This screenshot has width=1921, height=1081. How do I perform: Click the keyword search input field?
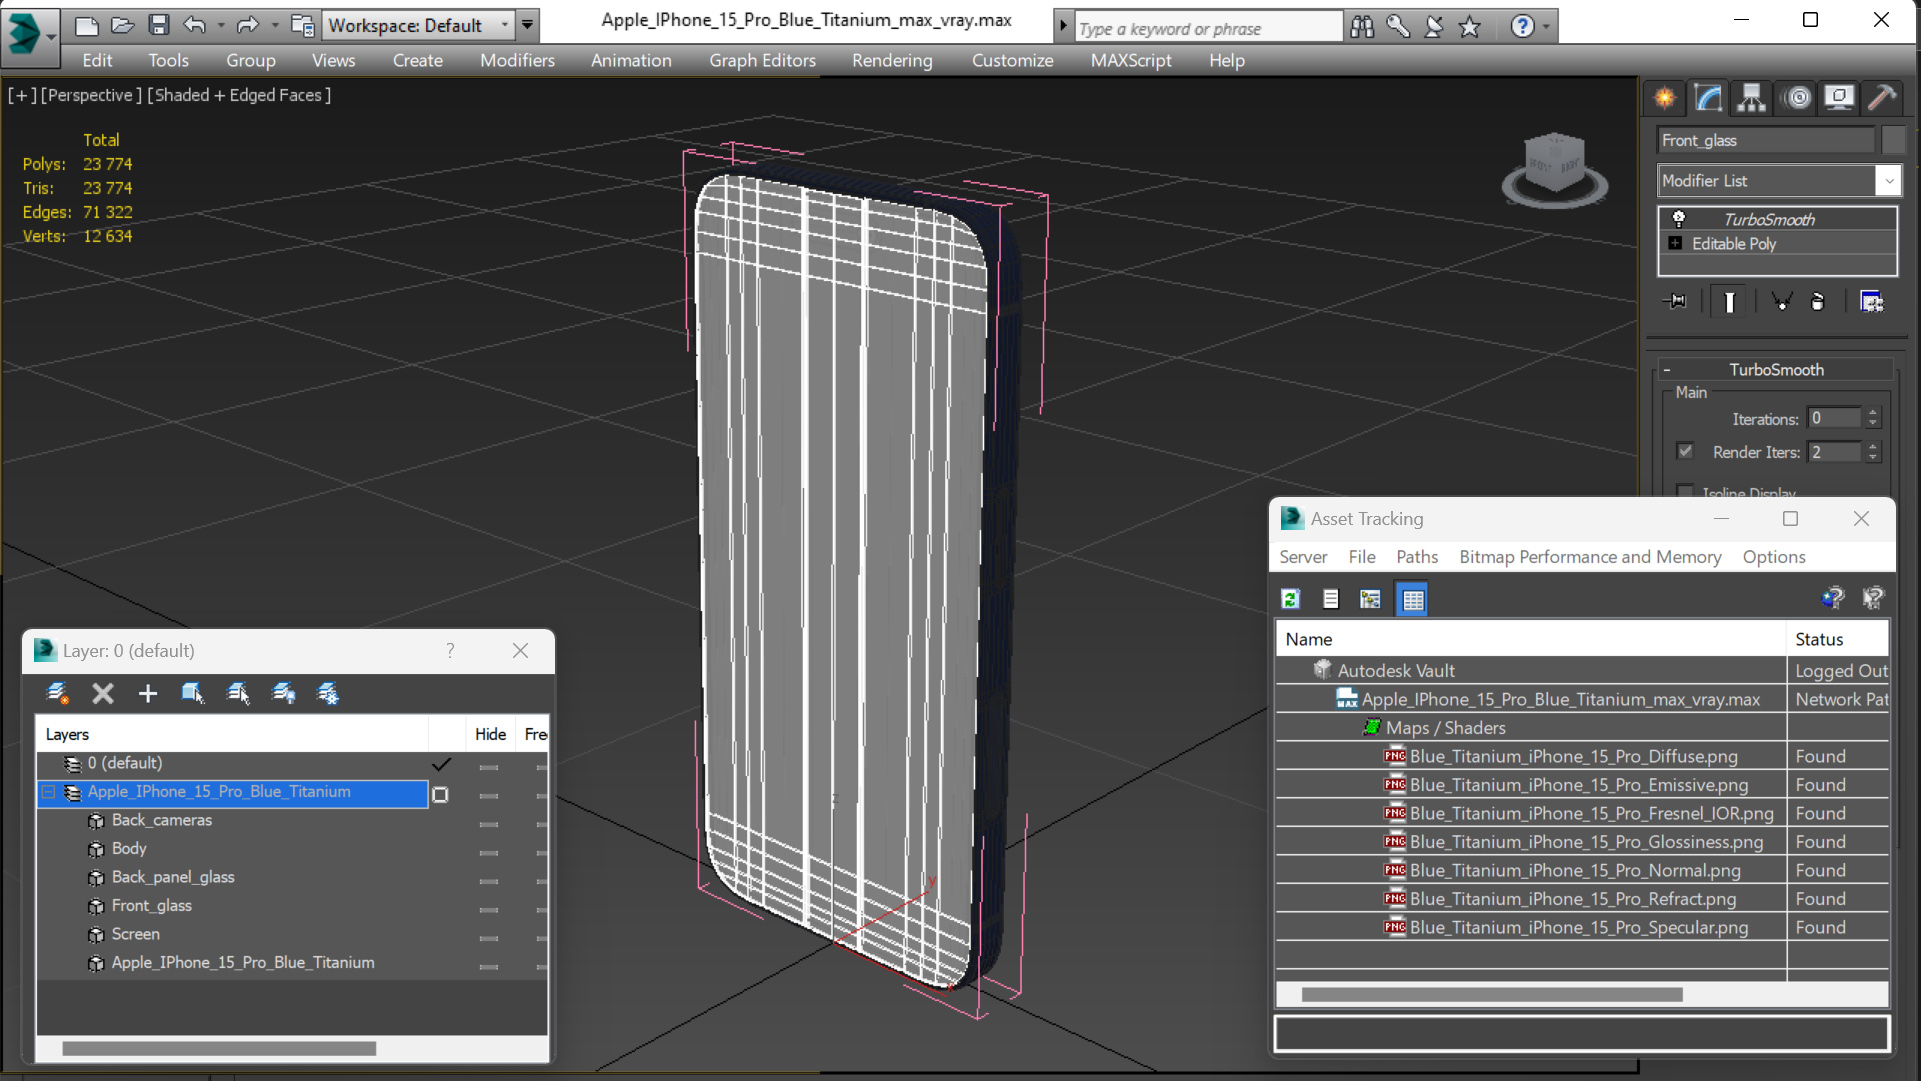[1209, 28]
